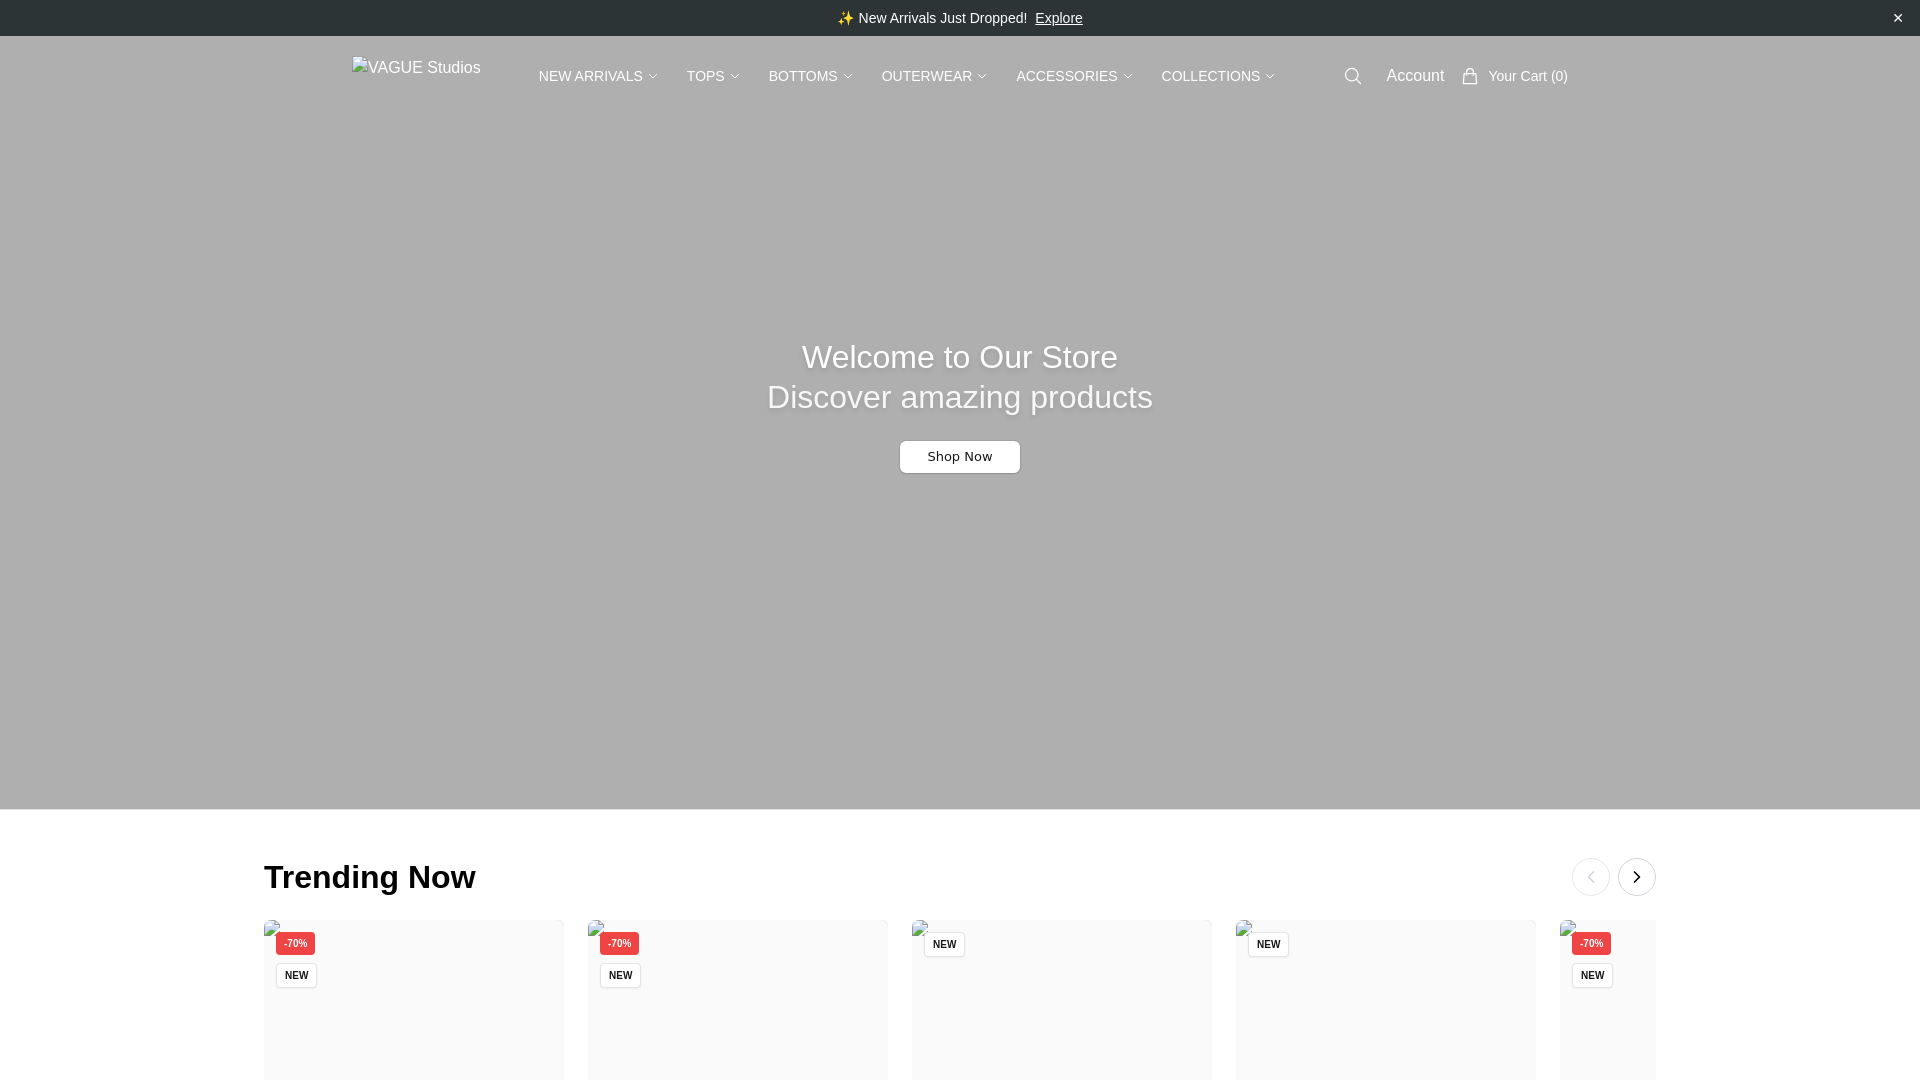Dismiss the announcement bar with the X
This screenshot has width=1920, height=1080.
[1897, 18]
